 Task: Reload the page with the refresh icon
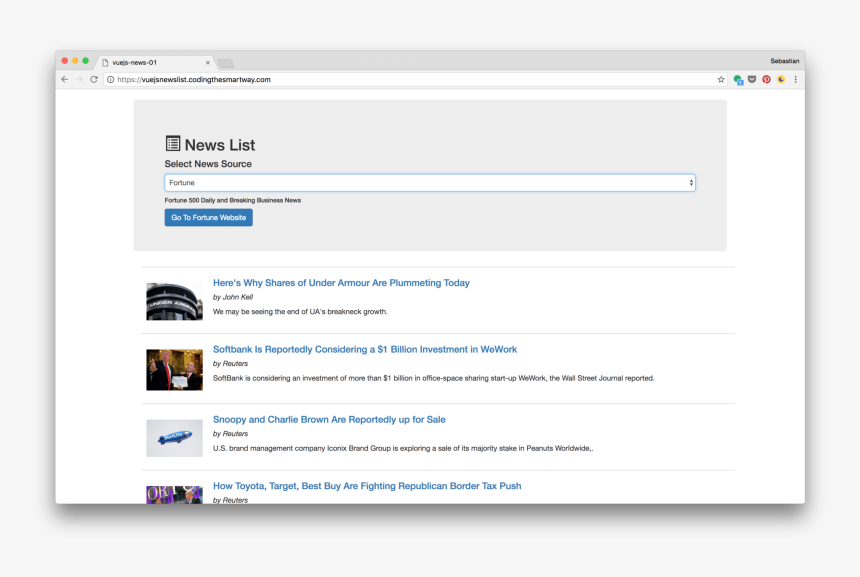pos(94,80)
